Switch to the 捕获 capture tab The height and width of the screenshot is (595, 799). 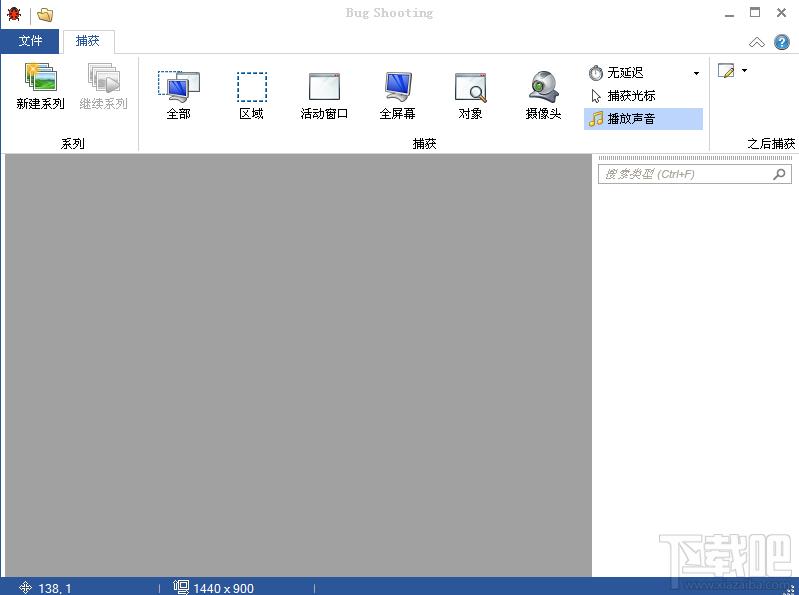click(88, 41)
